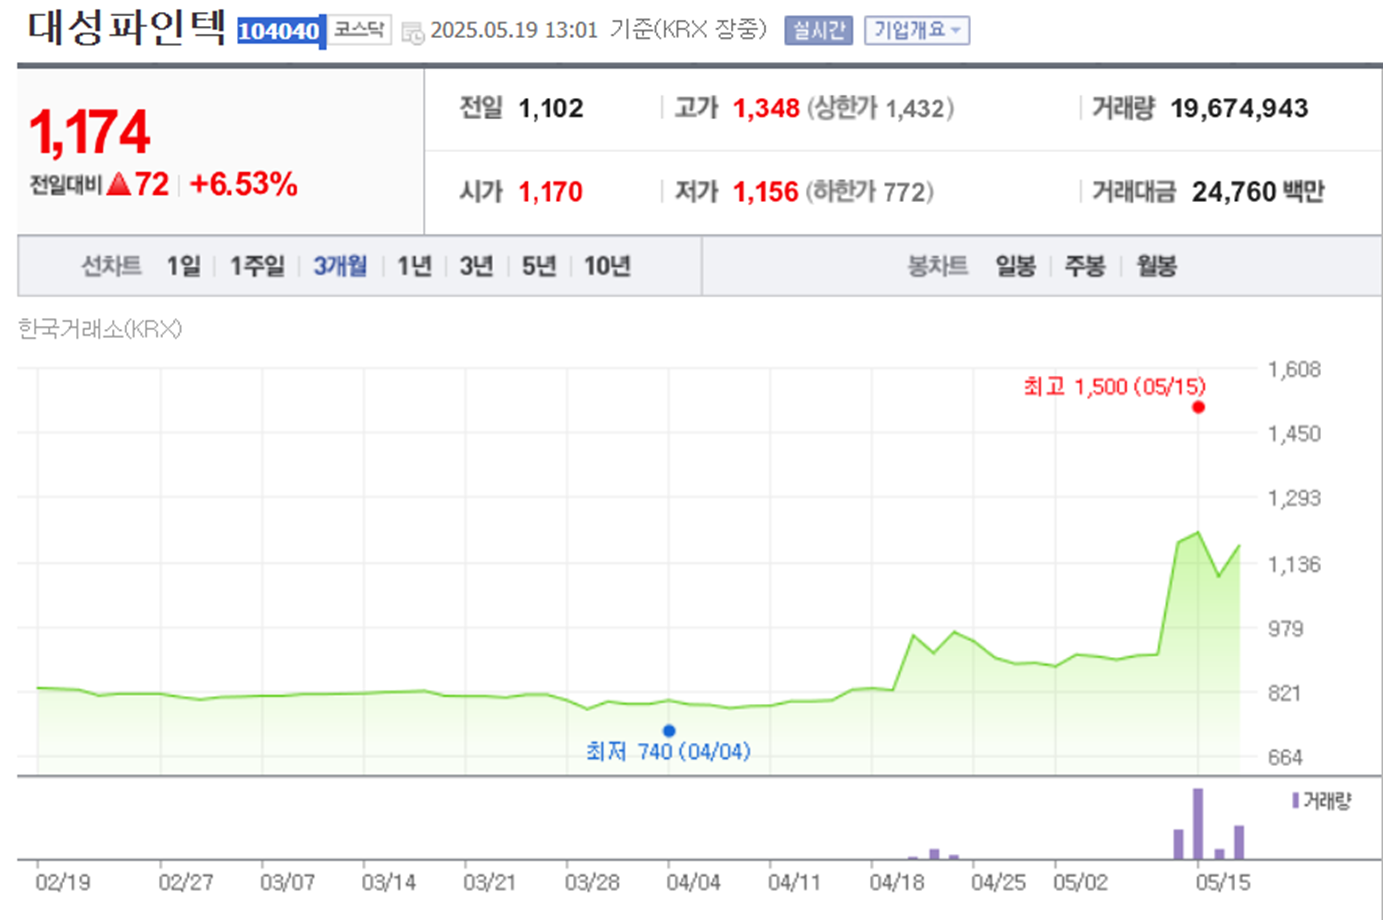Screen dimensions: 1383x920
Task: Click the 최고 1,500 (05/15) label
Action: [x=1114, y=386]
